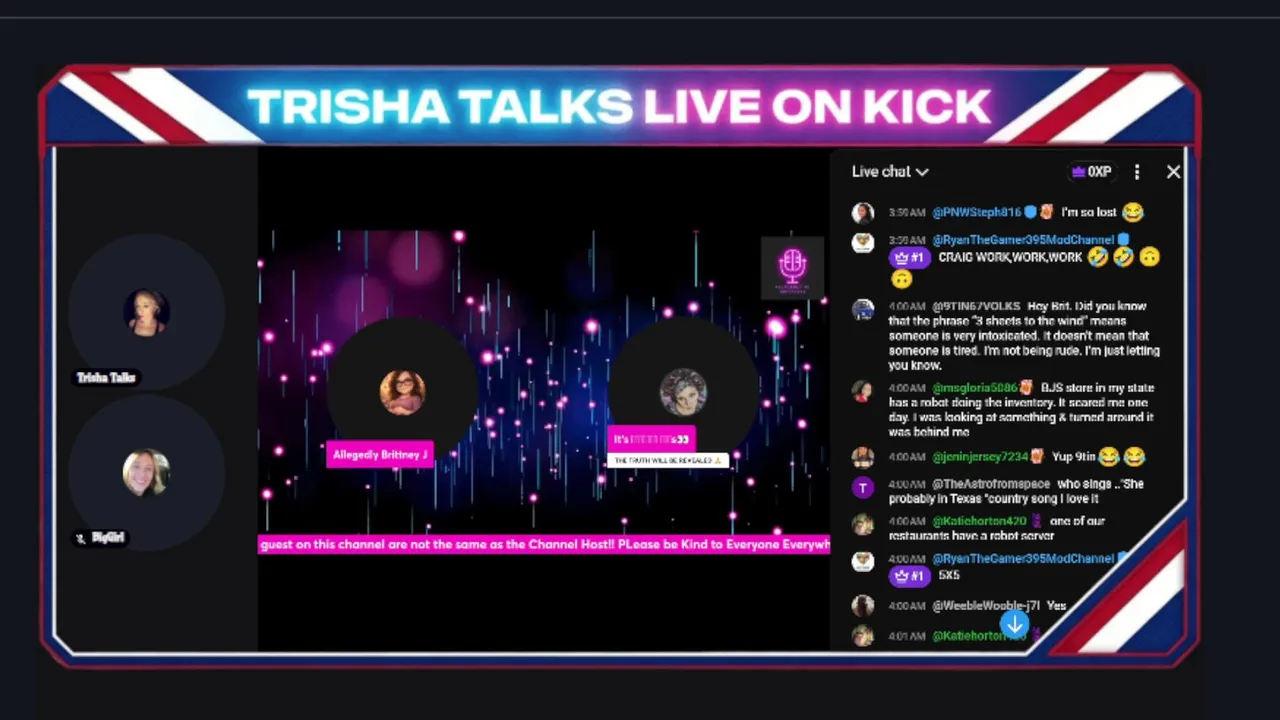Open the avatar on the CRAIG WORK message
This screenshot has height=720, width=1280.
pyautogui.click(x=863, y=243)
